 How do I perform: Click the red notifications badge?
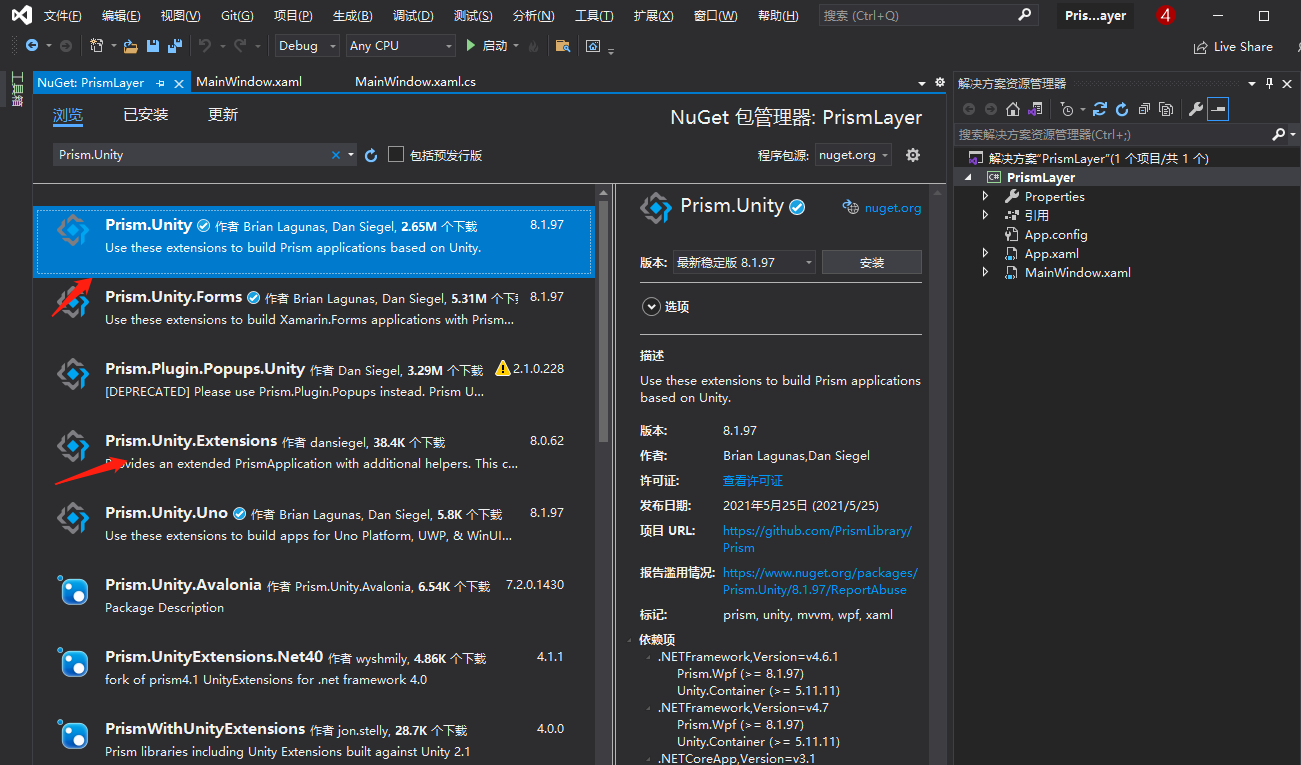coord(1165,15)
